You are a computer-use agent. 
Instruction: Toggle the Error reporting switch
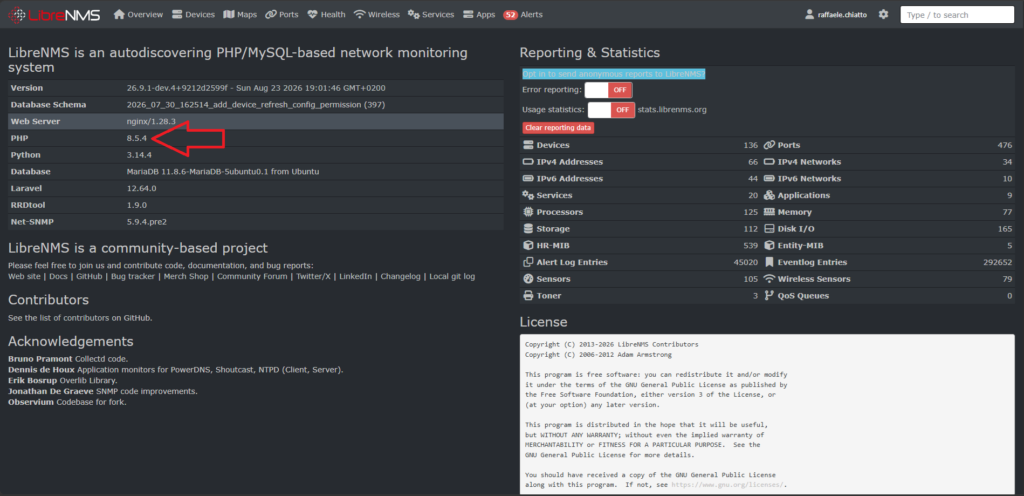609,89
